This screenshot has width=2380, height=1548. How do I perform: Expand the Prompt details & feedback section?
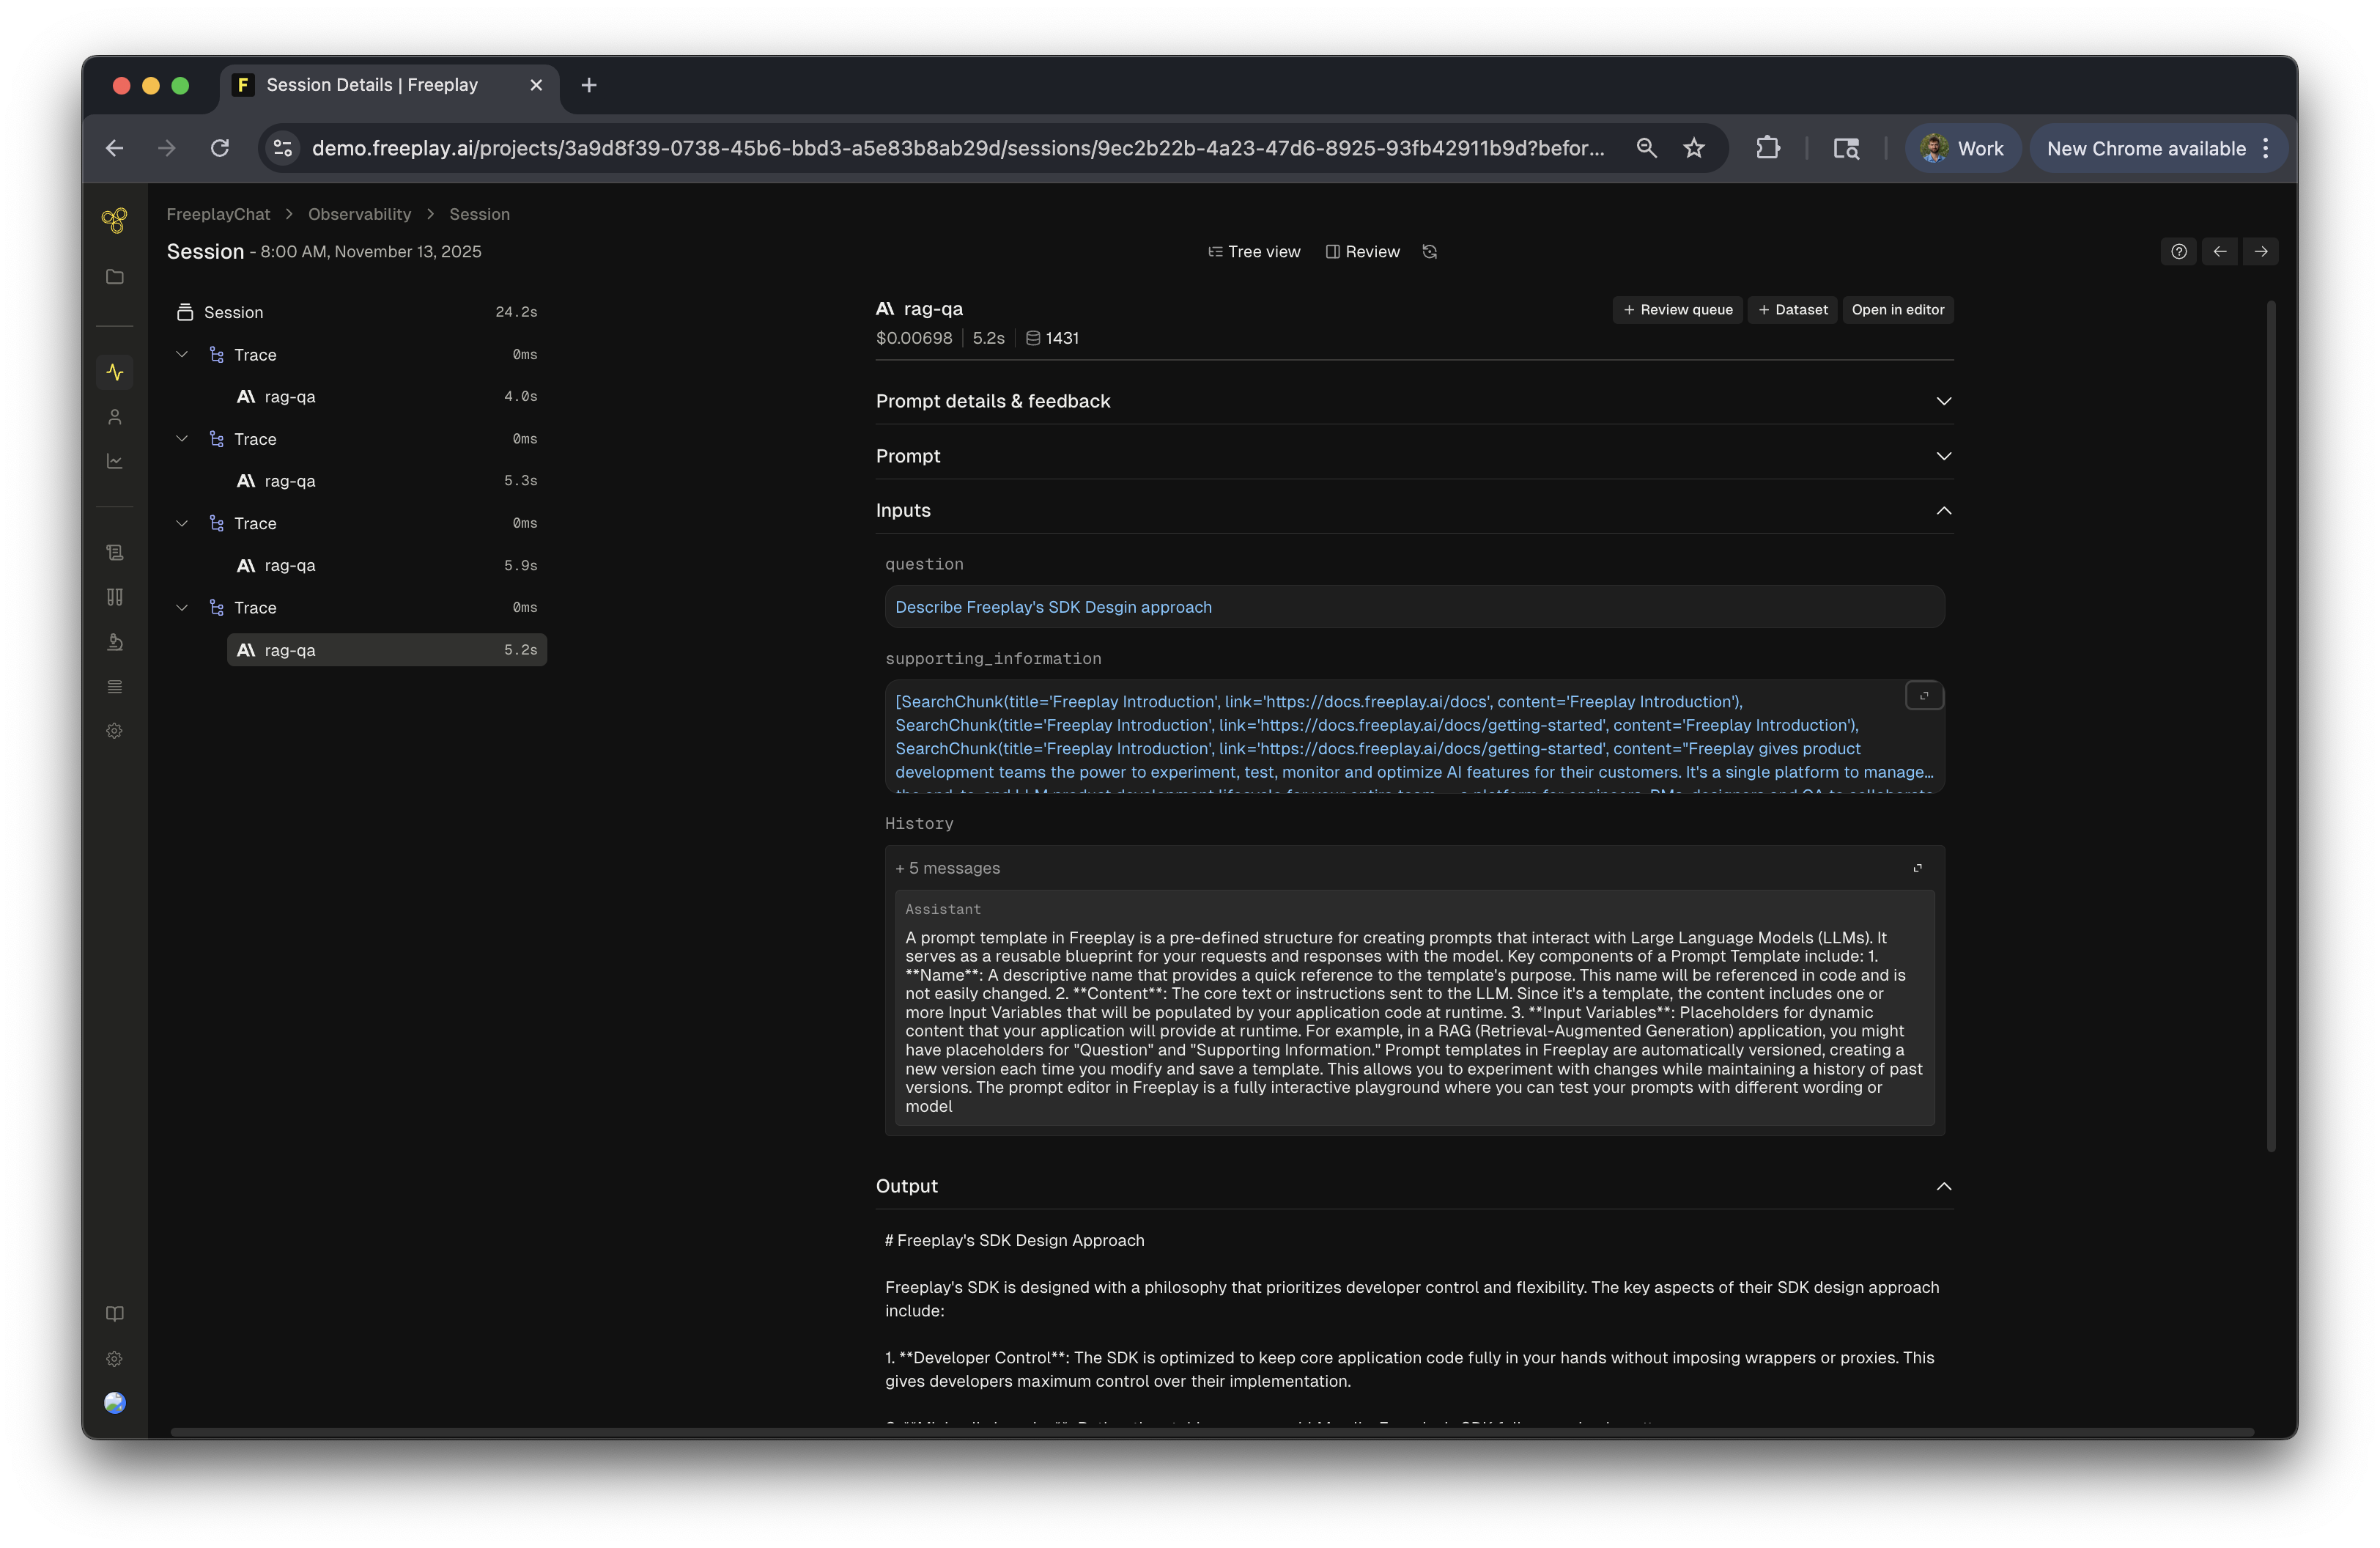click(1943, 401)
